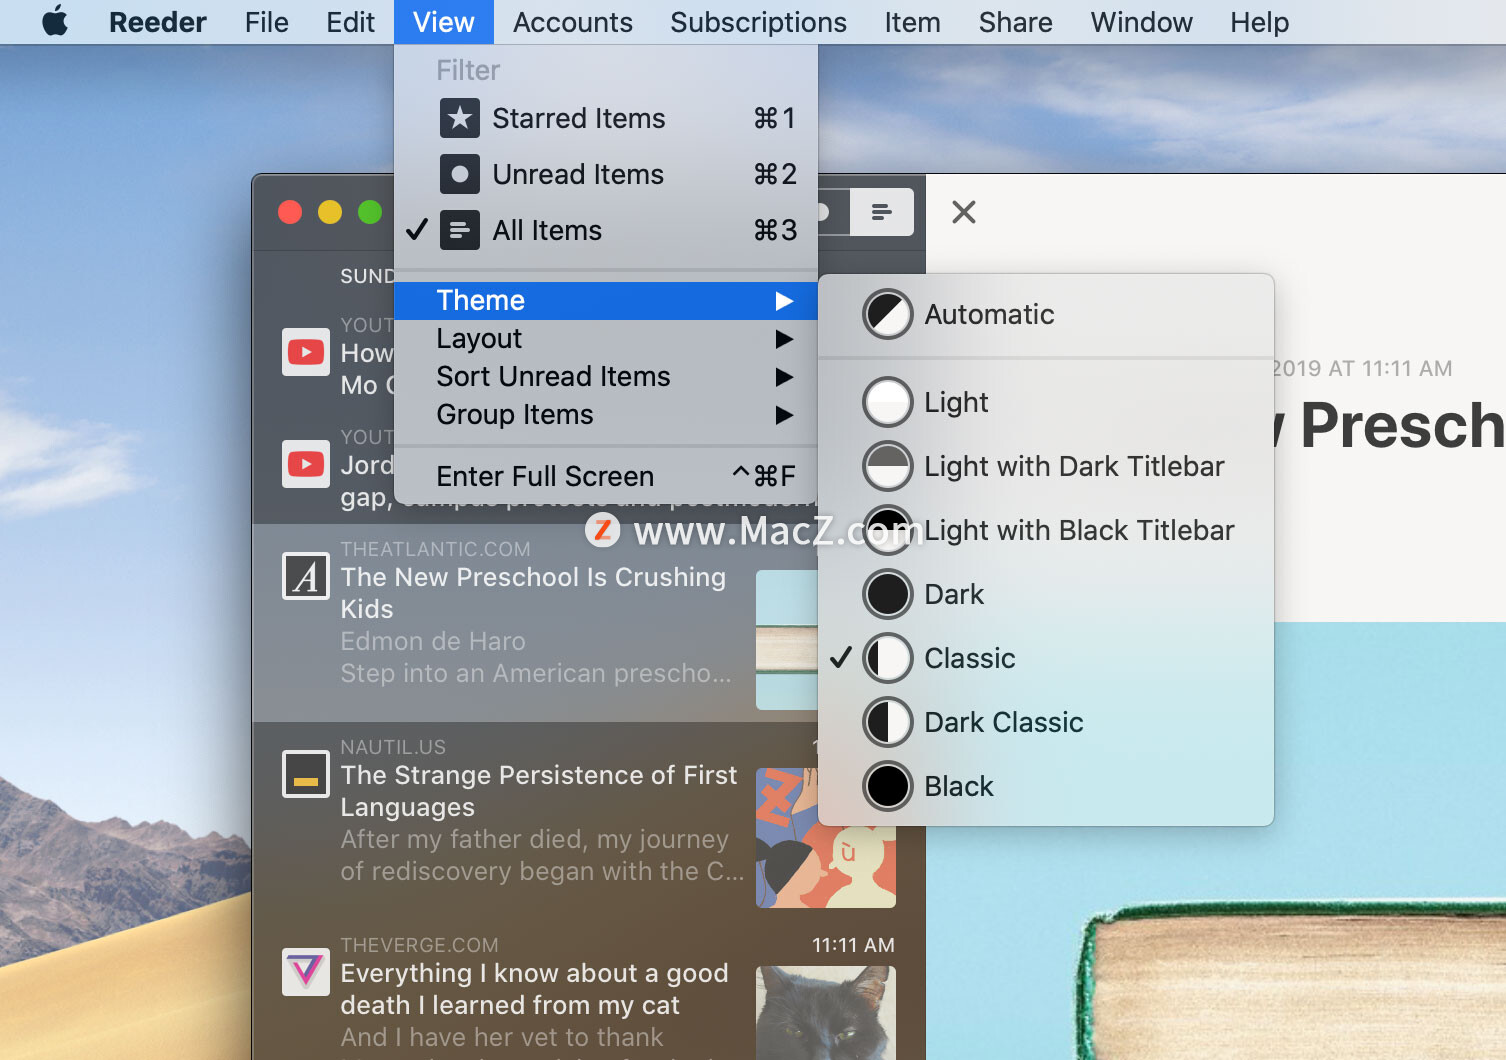Screen dimensions: 1506x1060
Task: Click the Automatic theme icon
Action: pos(887,314)
